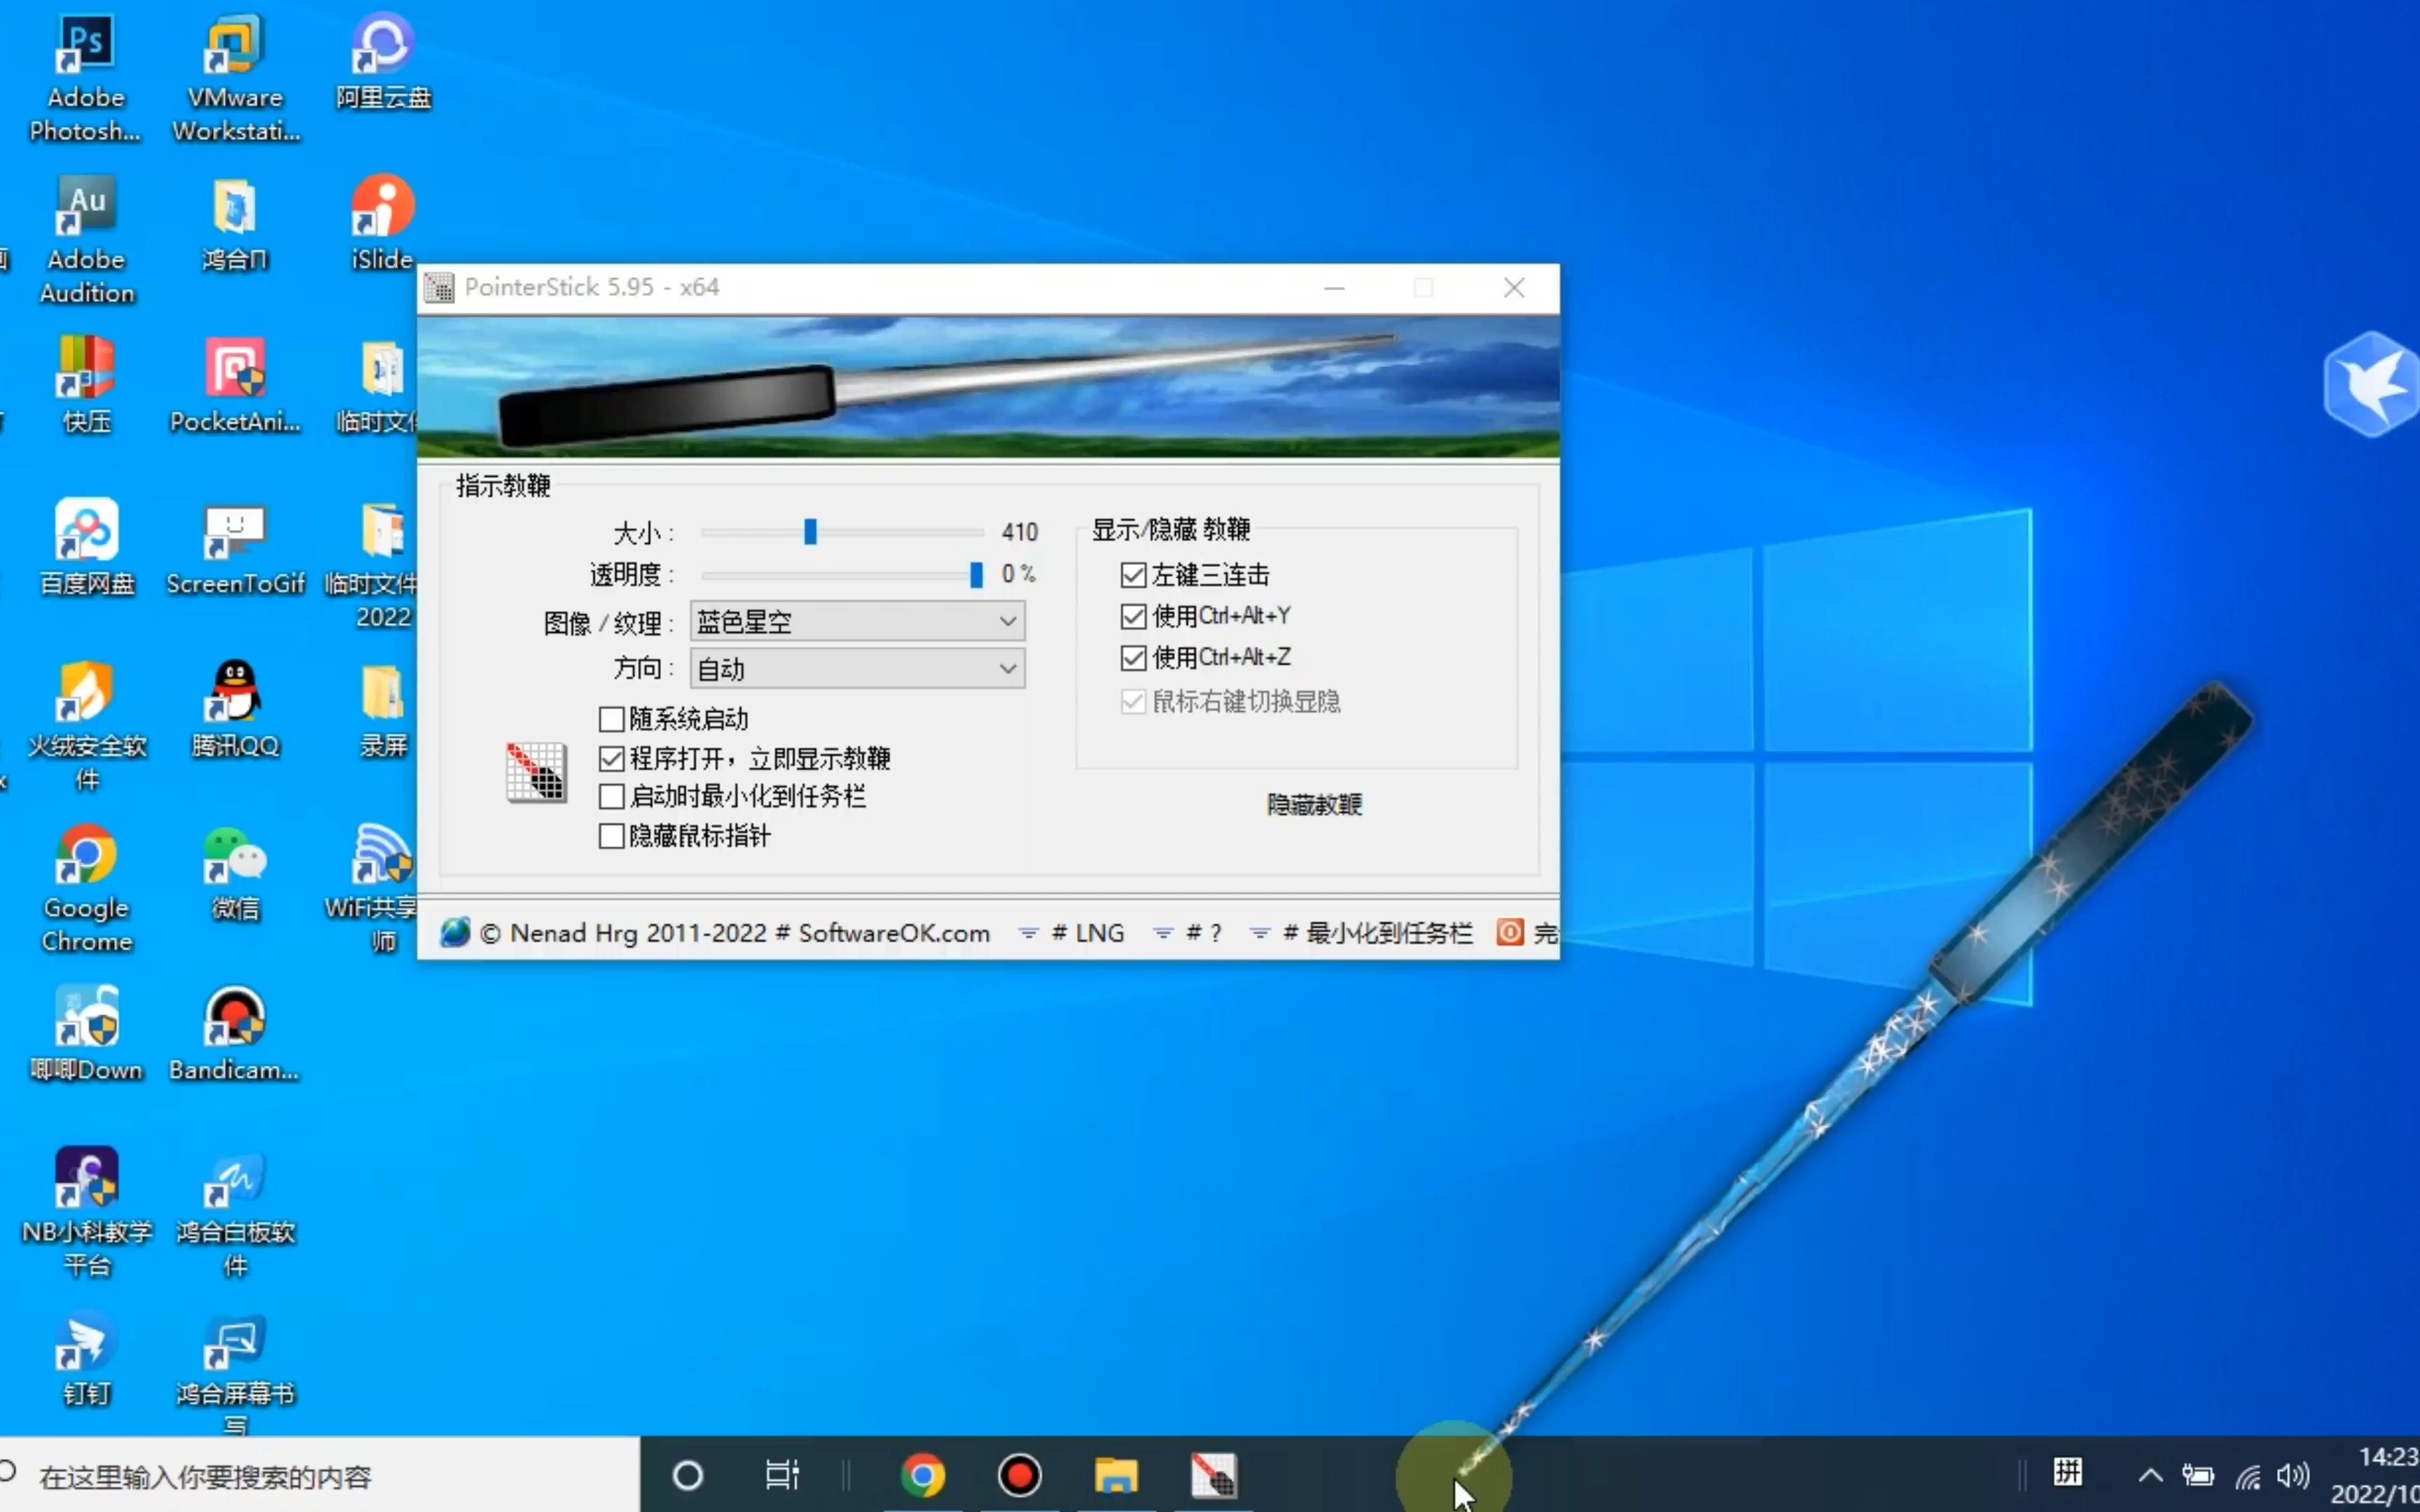Click the Cortana circle button in taskbar

tap(688, 1475)
